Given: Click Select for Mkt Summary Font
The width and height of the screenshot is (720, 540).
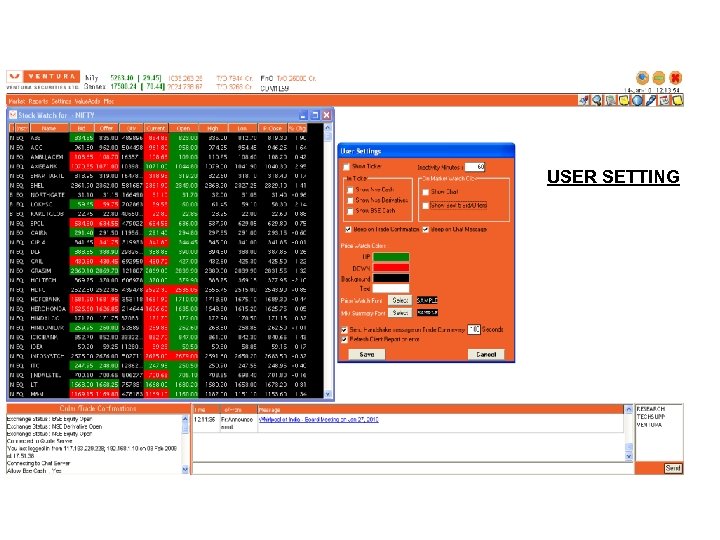Looking at the screenshot, I should click(400, 312).
